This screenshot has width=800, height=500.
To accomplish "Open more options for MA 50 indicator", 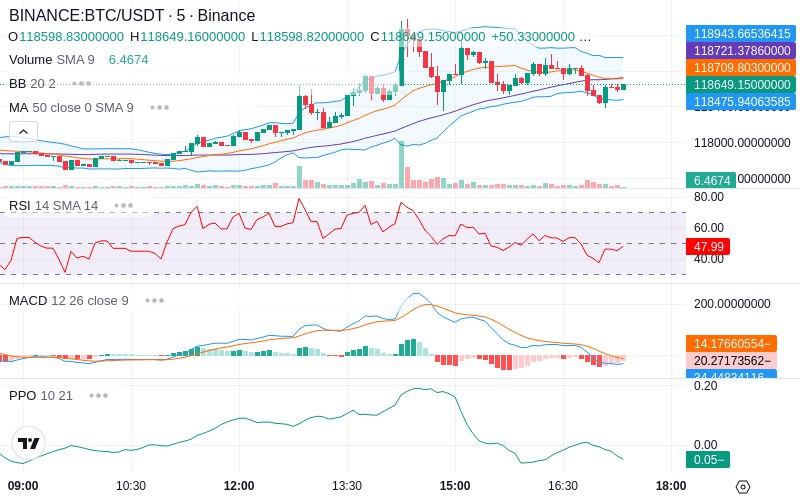I will pos(159,108).
